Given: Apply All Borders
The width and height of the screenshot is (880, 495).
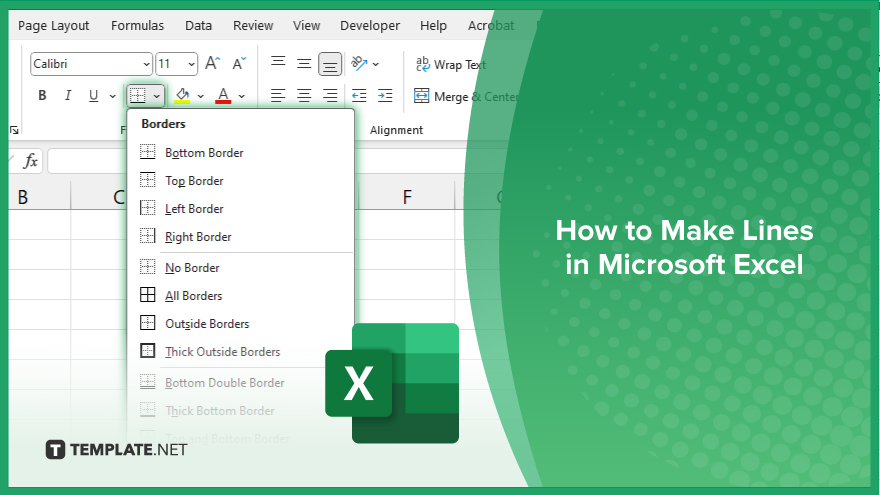Looking at the screenshot, I should (241, 296).
